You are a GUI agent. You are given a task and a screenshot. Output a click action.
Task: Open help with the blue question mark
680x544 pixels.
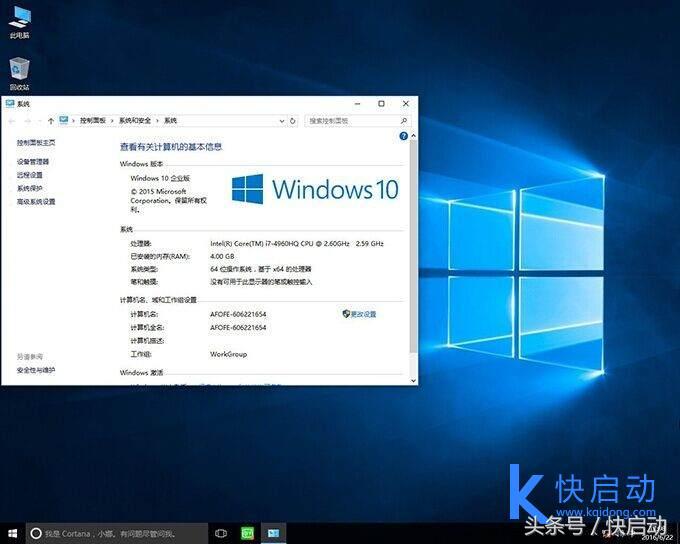click(x=403, y=136)
